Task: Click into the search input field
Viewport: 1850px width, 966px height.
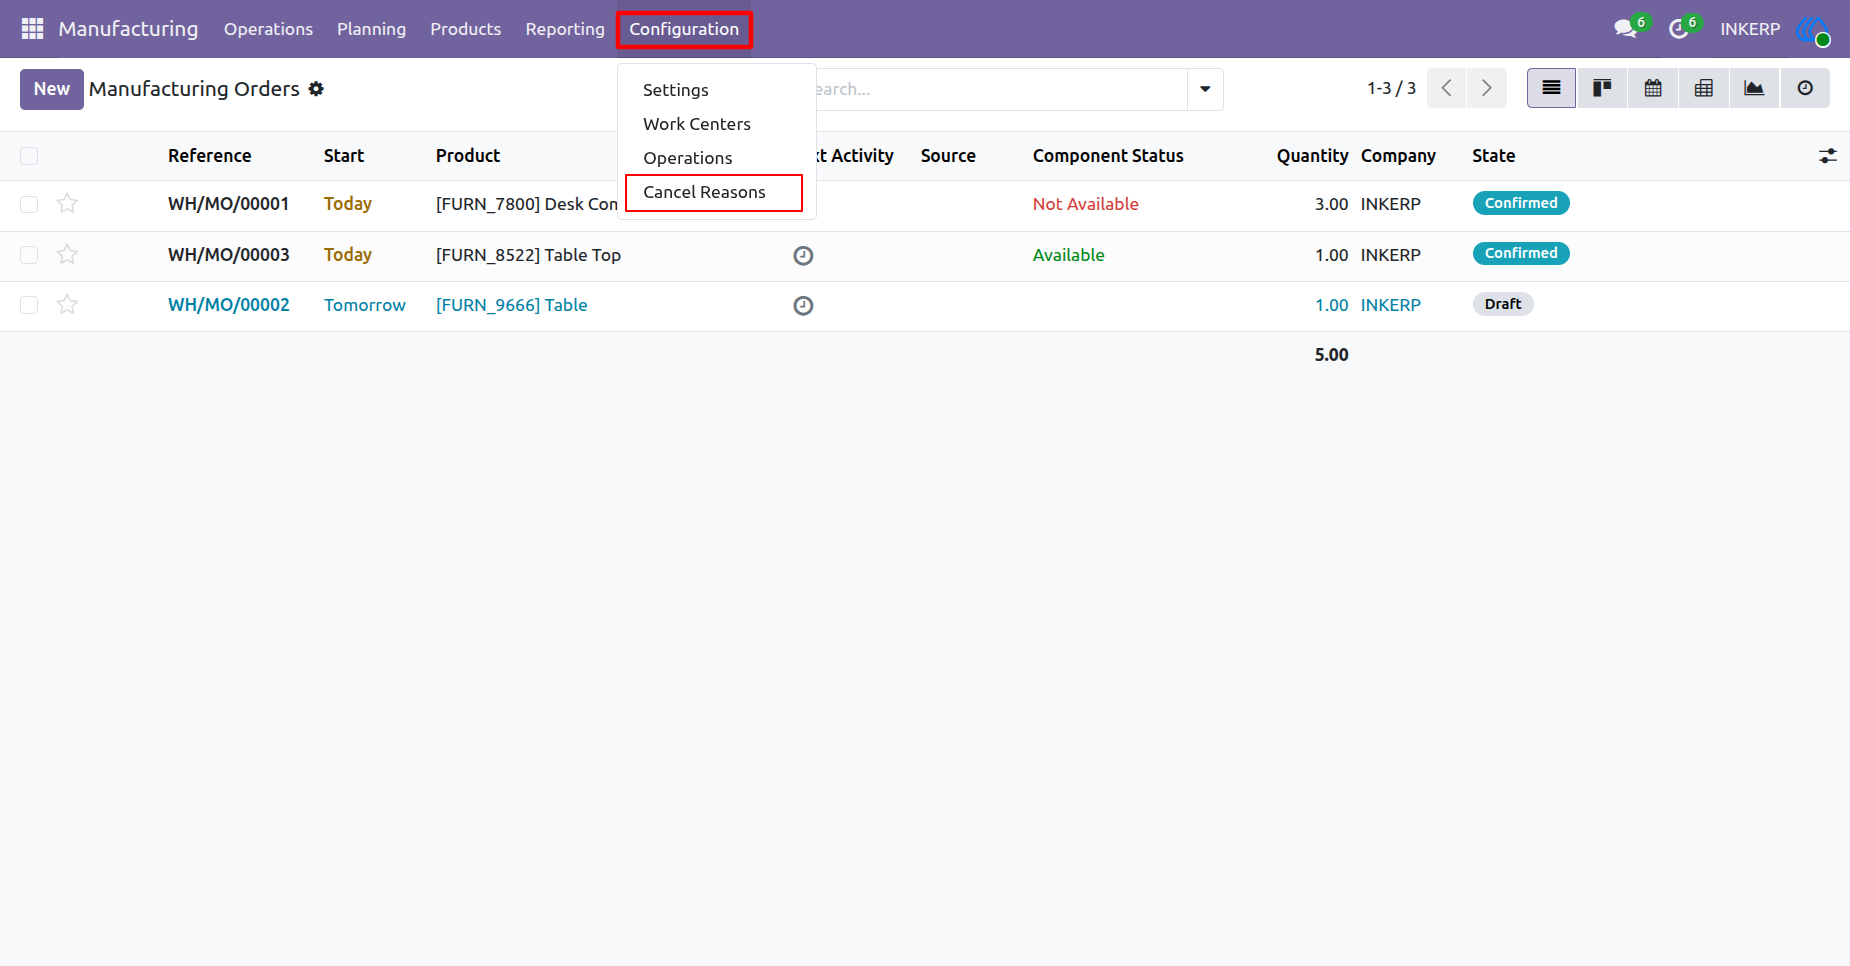Action: 1000,89
